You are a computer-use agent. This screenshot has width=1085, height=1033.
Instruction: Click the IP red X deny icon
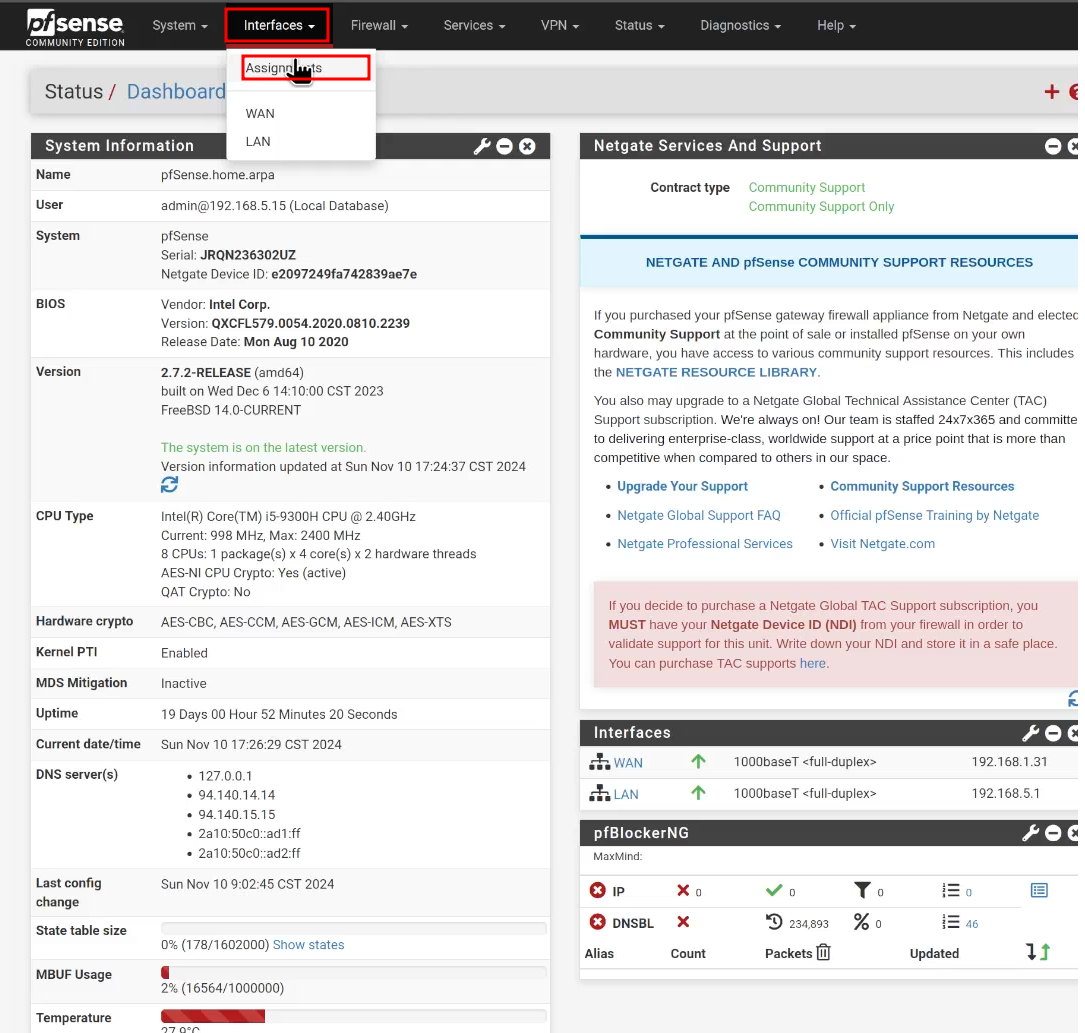[x=683, y=890]
